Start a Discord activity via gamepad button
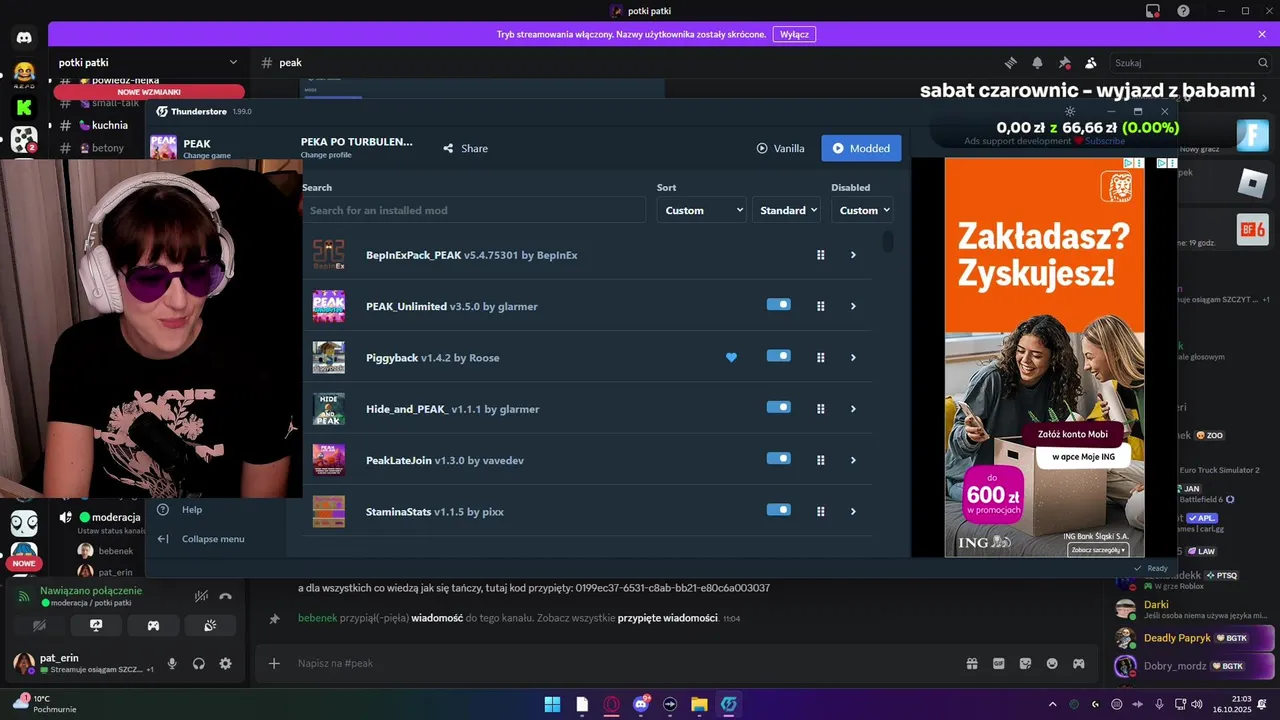Image resolution: width=1280 pixels, height=720 pixels. point(153,625)
